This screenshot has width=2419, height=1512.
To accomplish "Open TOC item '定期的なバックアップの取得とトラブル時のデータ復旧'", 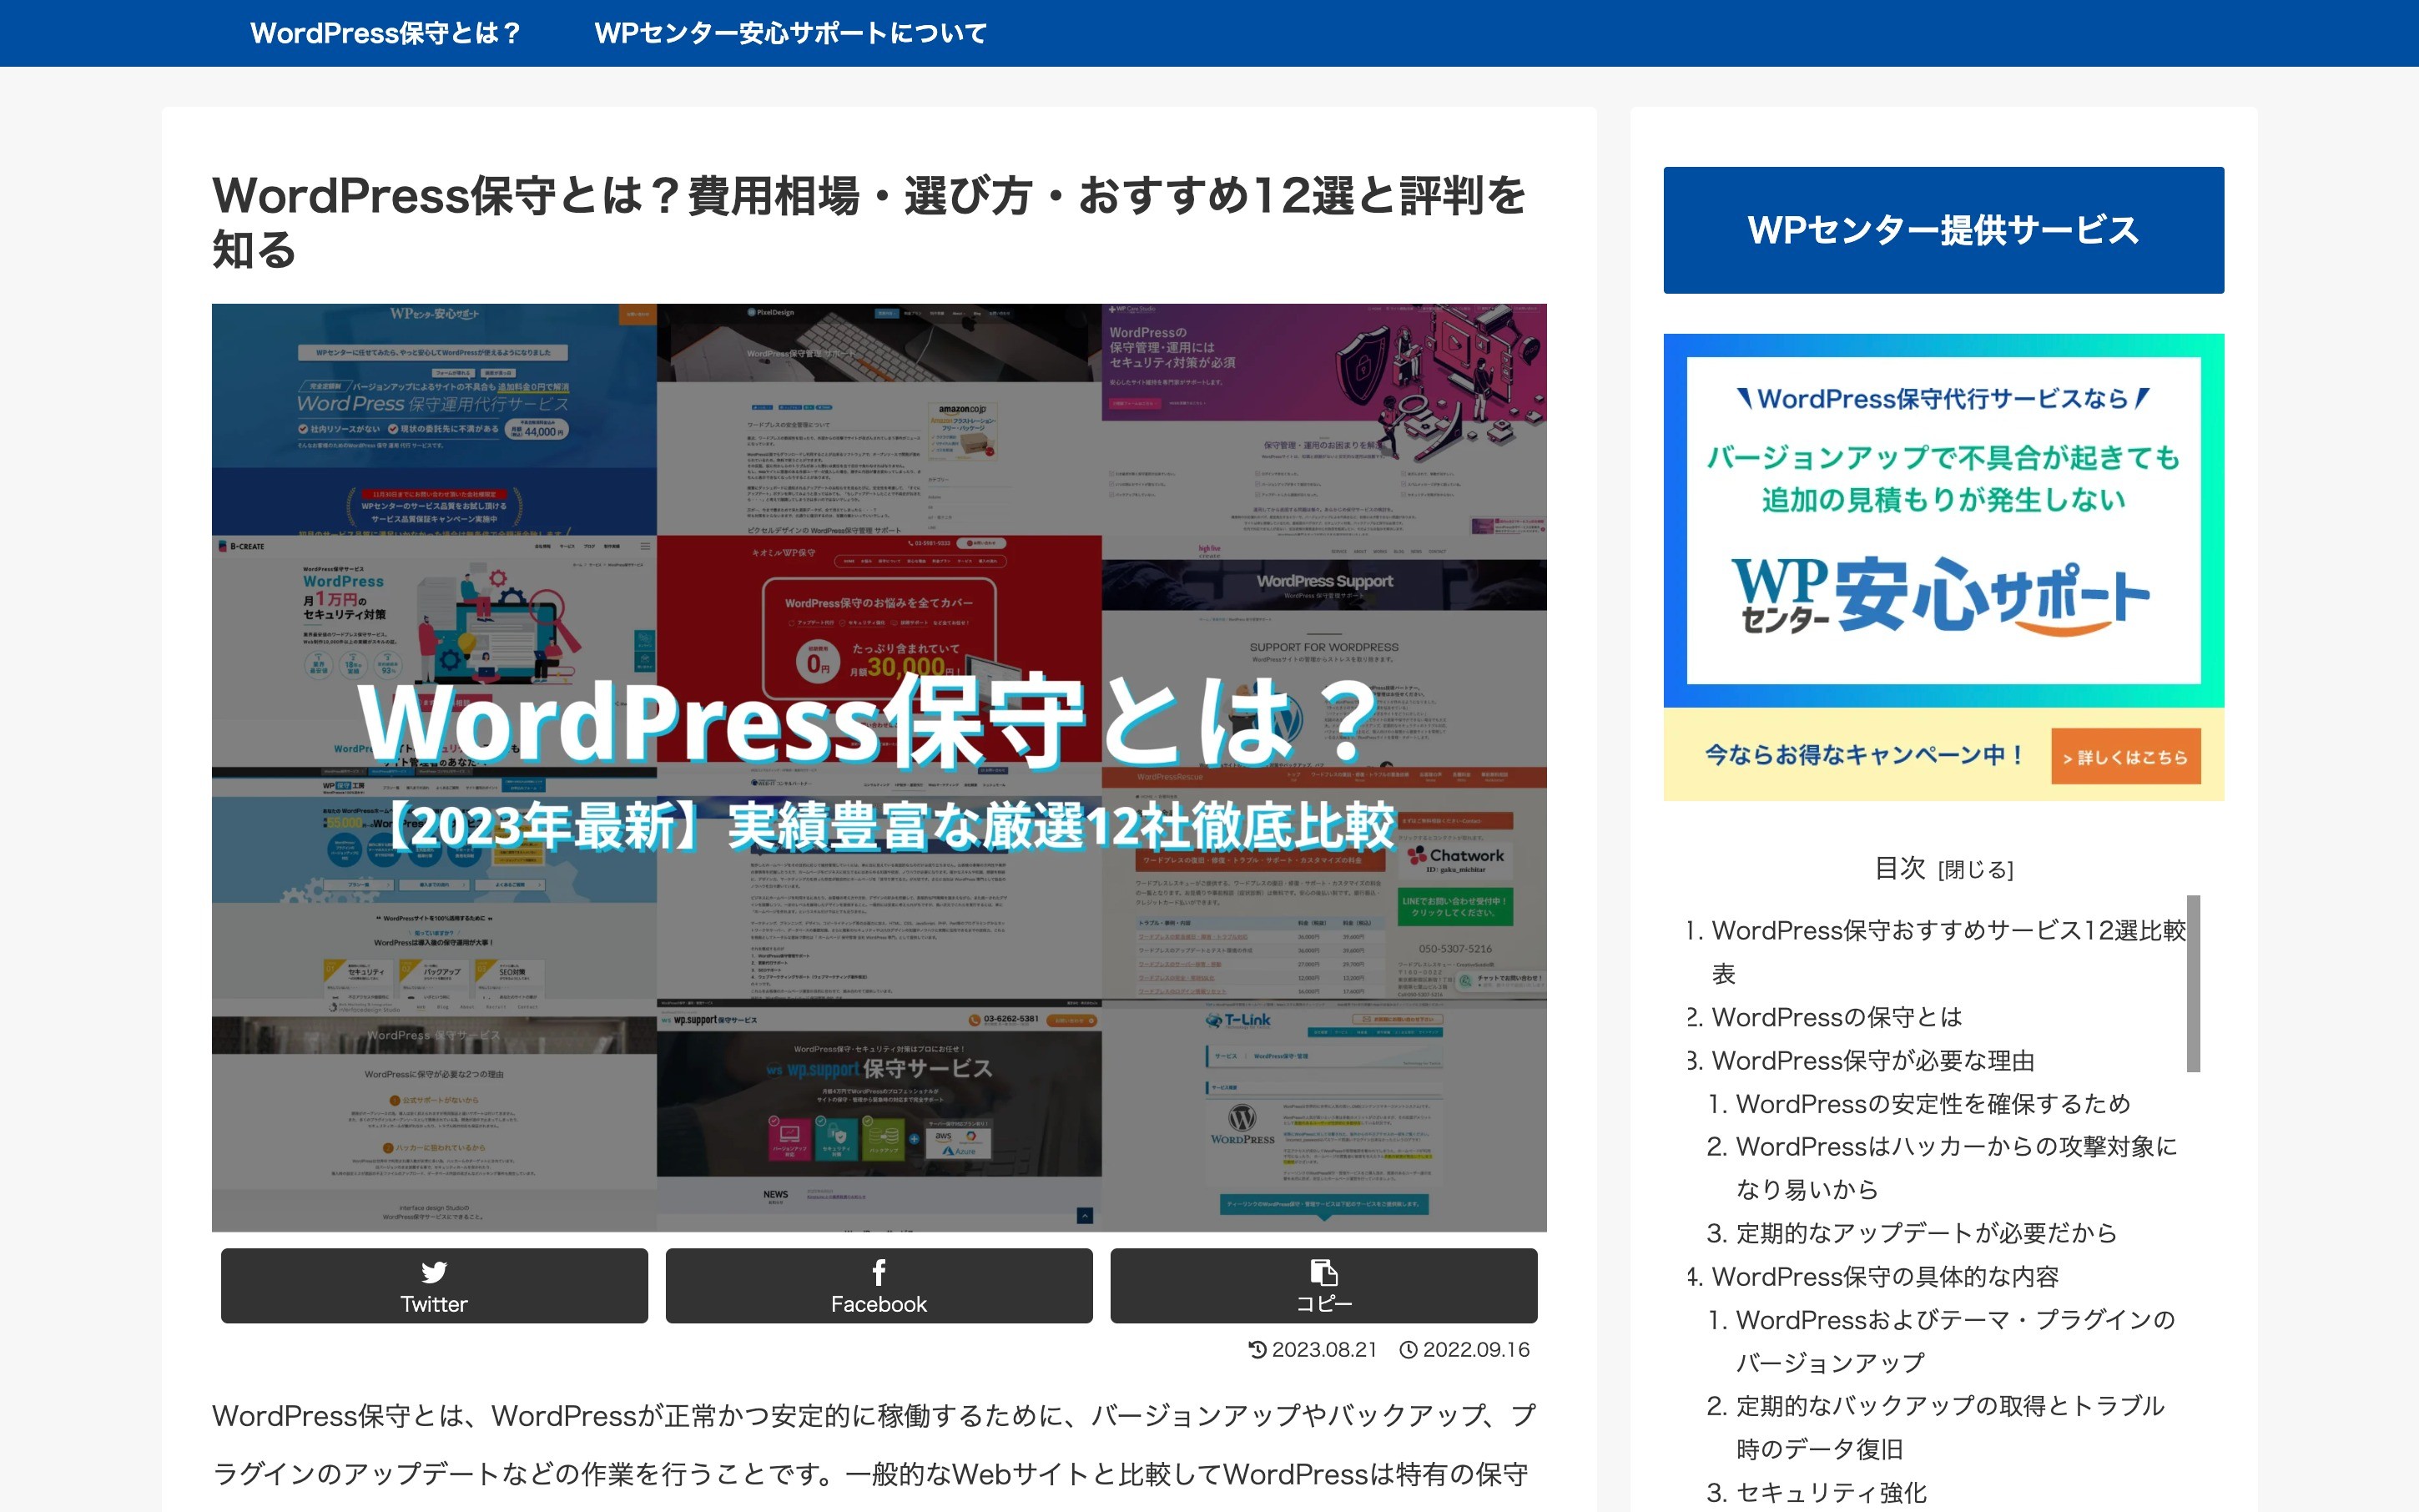I will coord(1950,1427).
